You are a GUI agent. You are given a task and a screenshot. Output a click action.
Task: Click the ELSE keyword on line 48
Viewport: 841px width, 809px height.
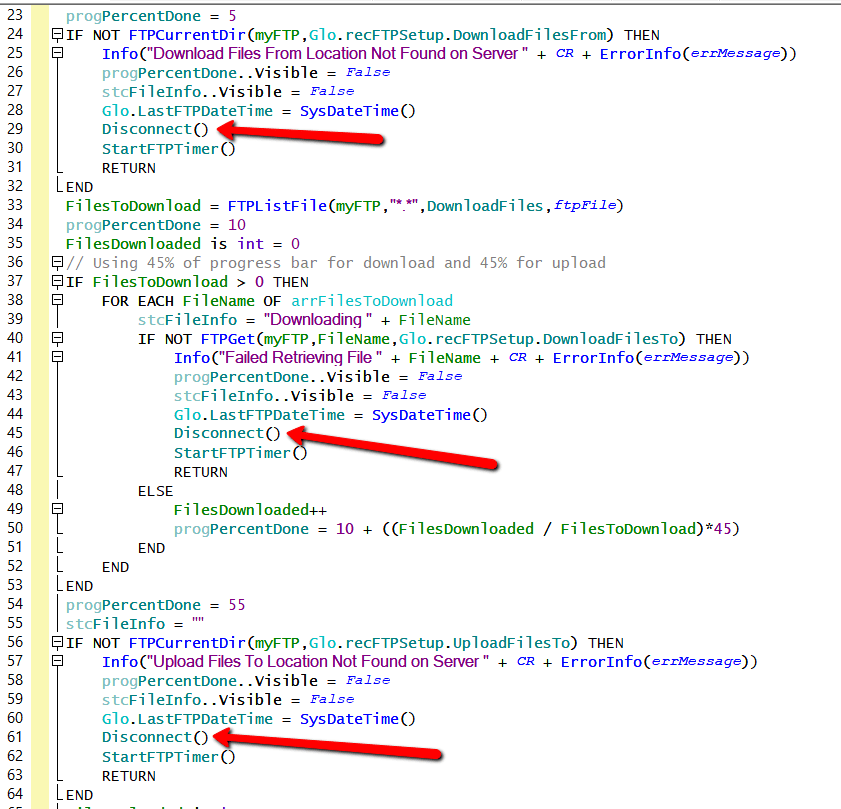[155, 491]
